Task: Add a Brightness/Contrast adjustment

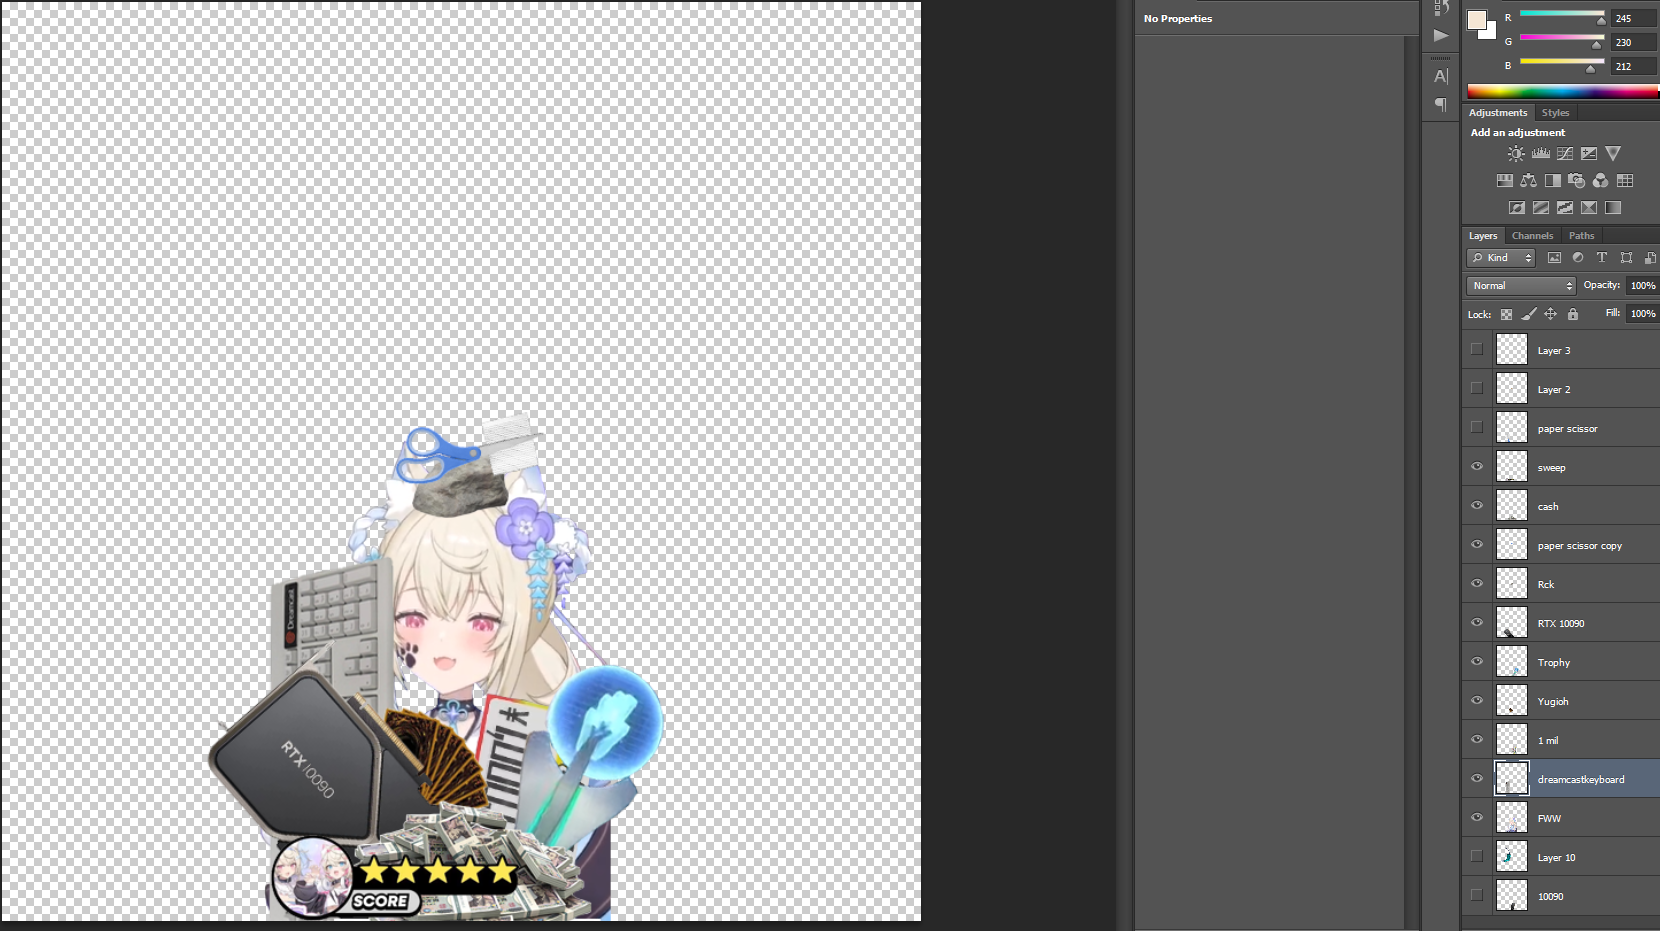Action: tap(1516, 154)
